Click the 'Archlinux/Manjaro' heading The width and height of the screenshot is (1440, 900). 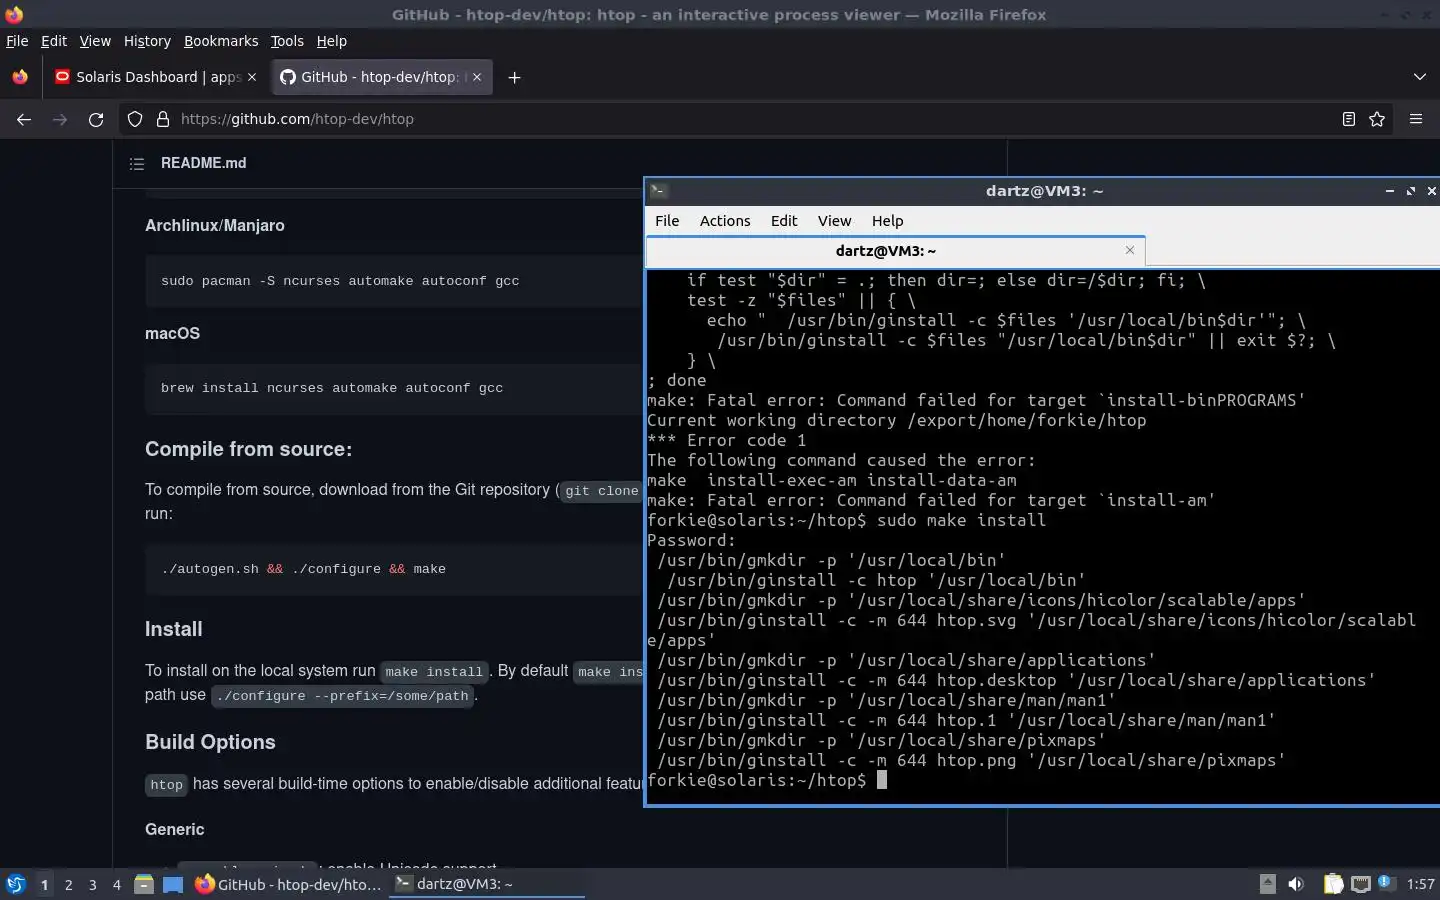pos(215,225)
